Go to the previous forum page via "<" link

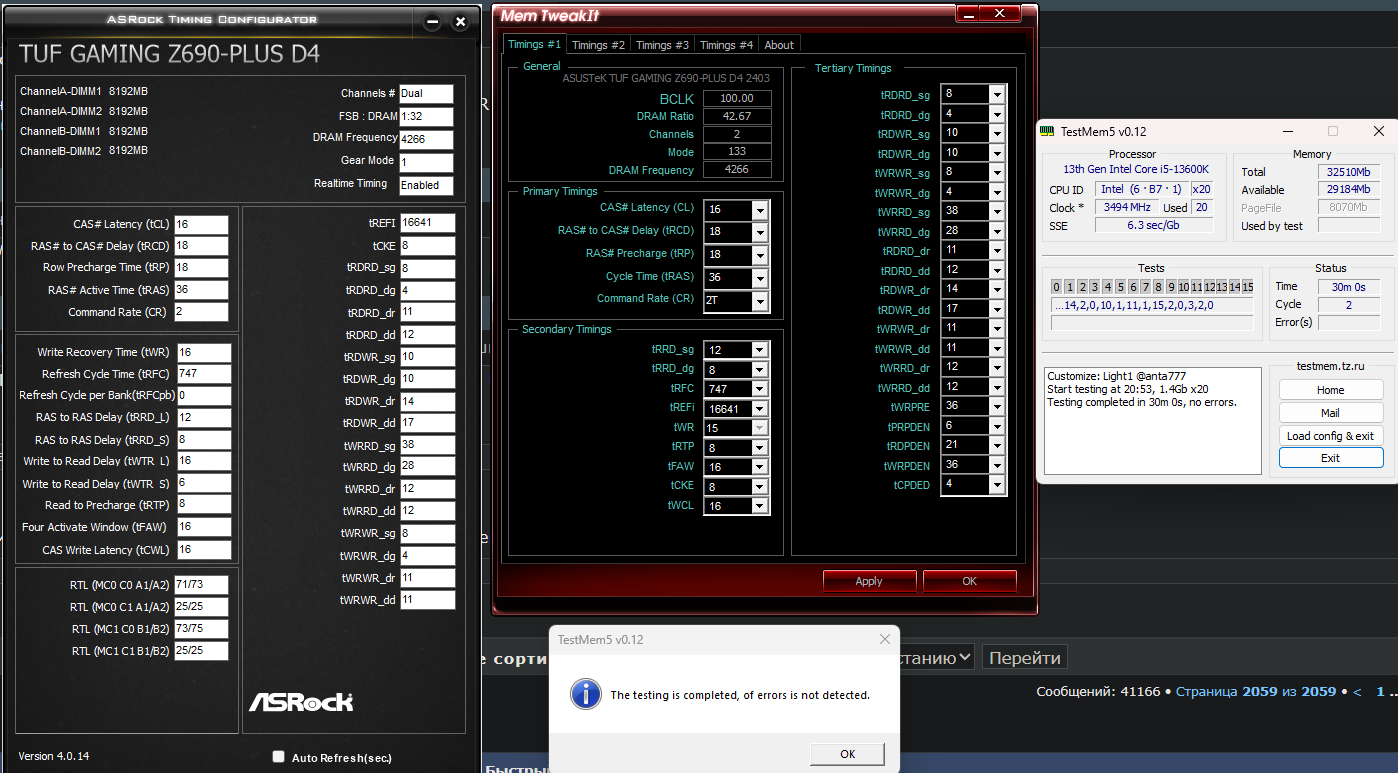pos(1357,691)
